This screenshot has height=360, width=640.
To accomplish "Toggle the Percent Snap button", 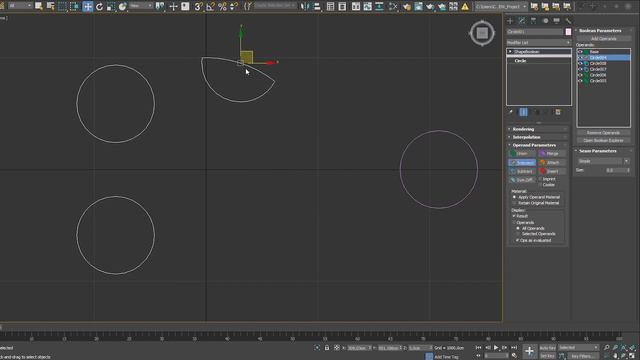I will pyautogui.click(x=222, y=7).
